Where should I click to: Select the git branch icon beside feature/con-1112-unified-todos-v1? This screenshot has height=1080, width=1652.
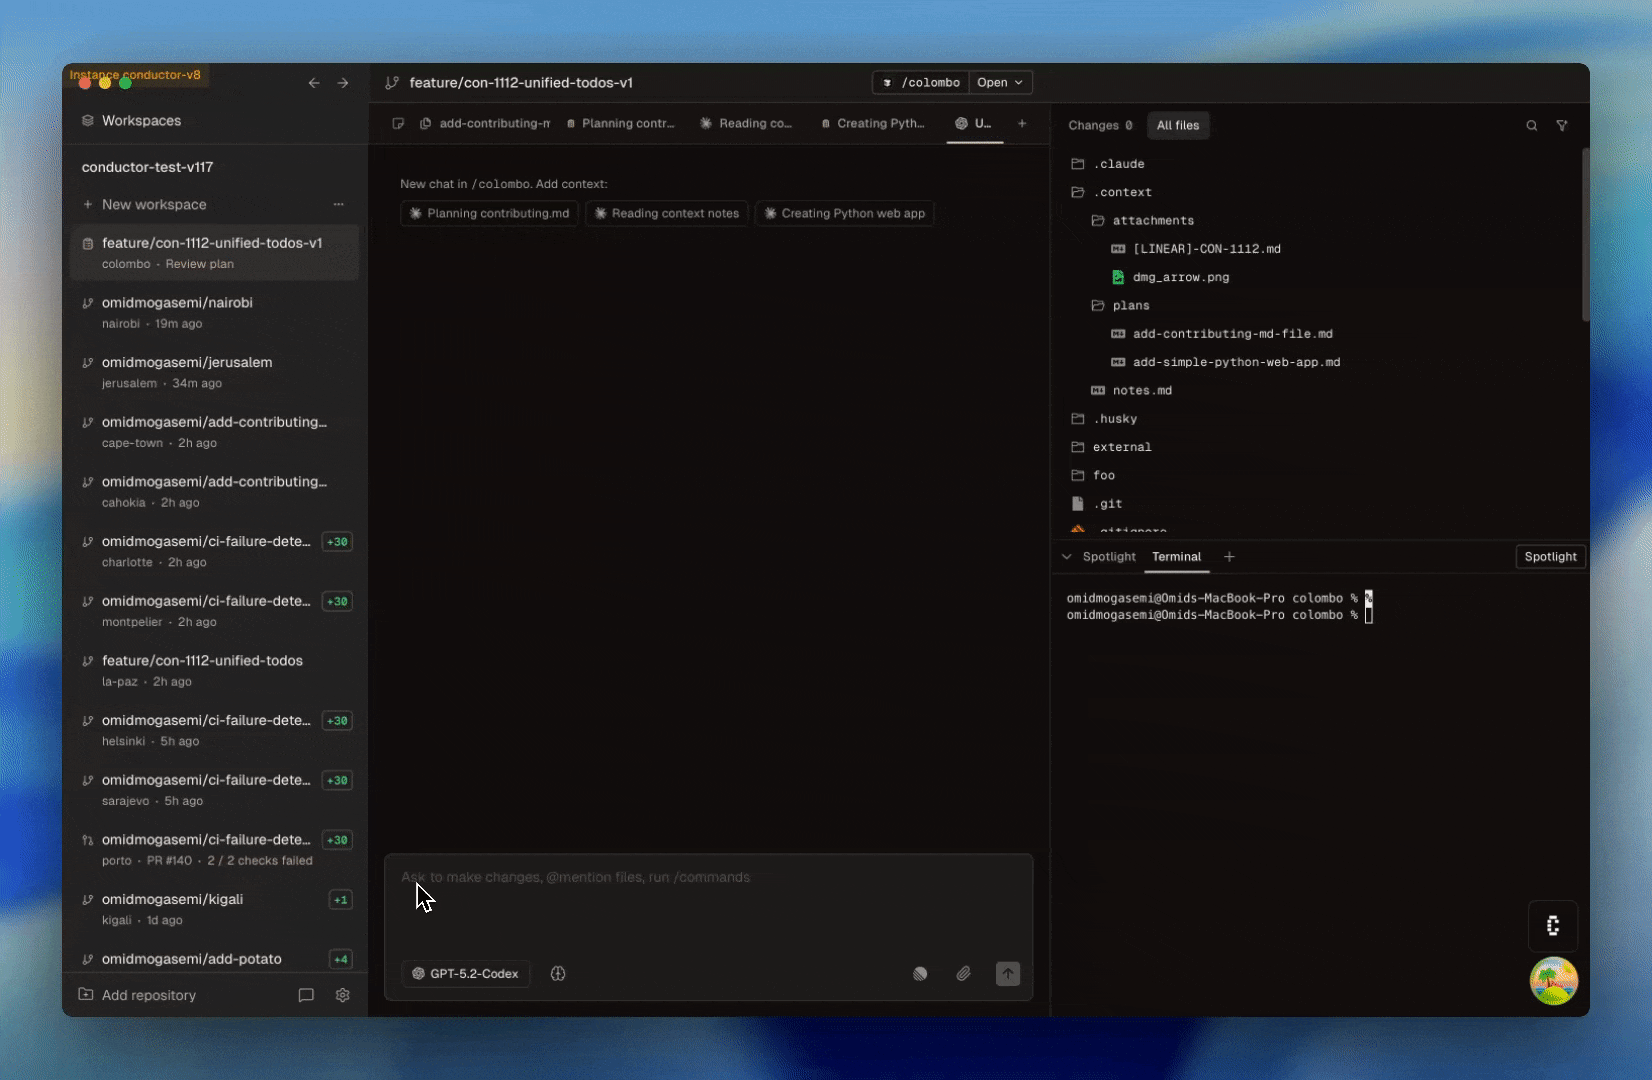click(392, 83)
